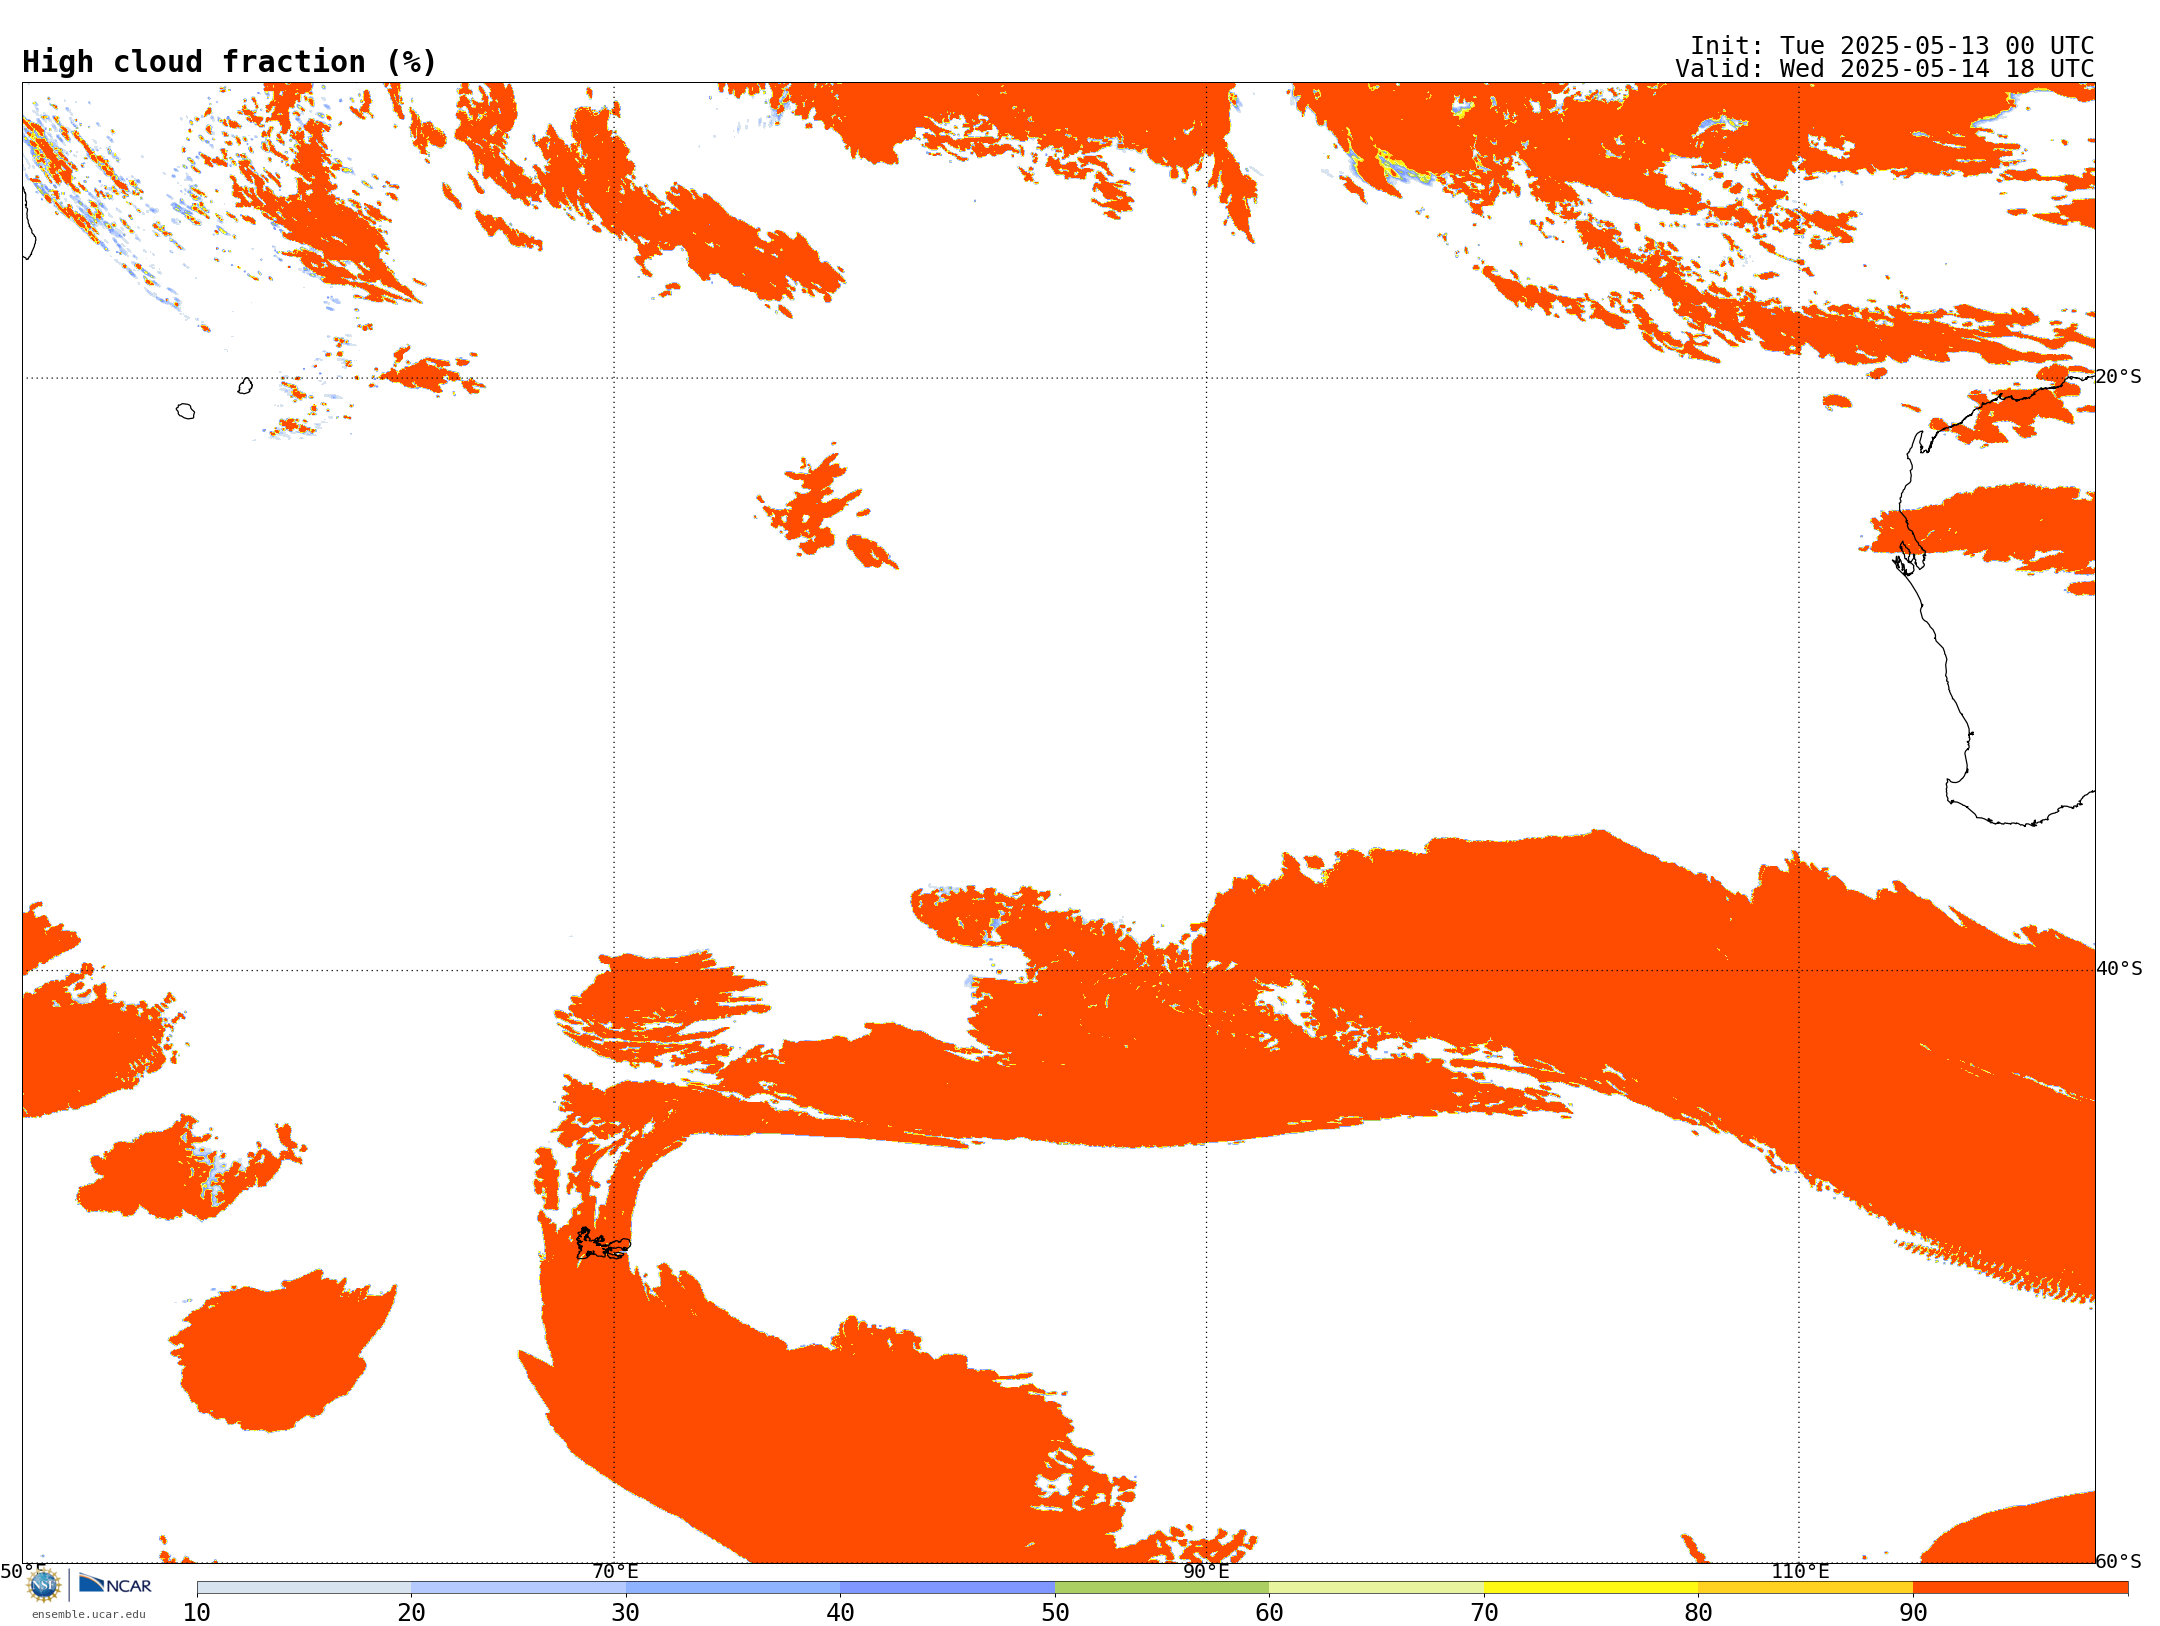This screenshot has height=1626, width=2160.
Task: Click the colorbar tick label 70
Action: pyautogui.click(x=1484, y=1613)
